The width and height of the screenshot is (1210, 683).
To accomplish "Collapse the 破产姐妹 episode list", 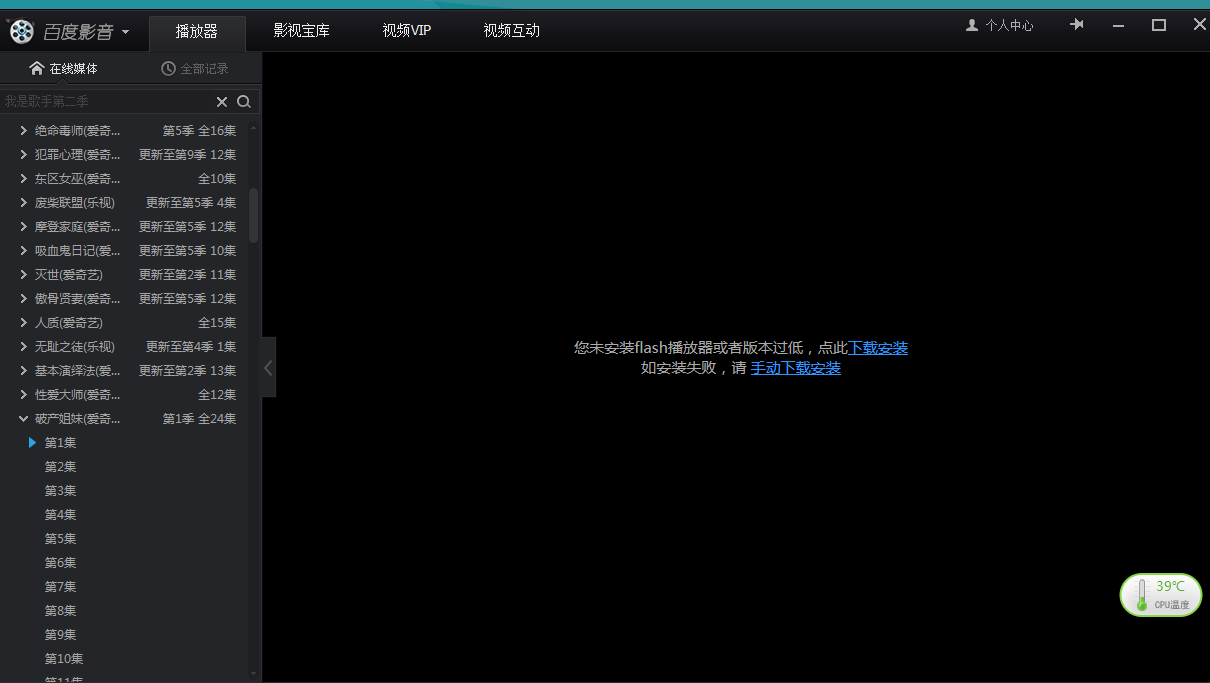I will point(23,418).
